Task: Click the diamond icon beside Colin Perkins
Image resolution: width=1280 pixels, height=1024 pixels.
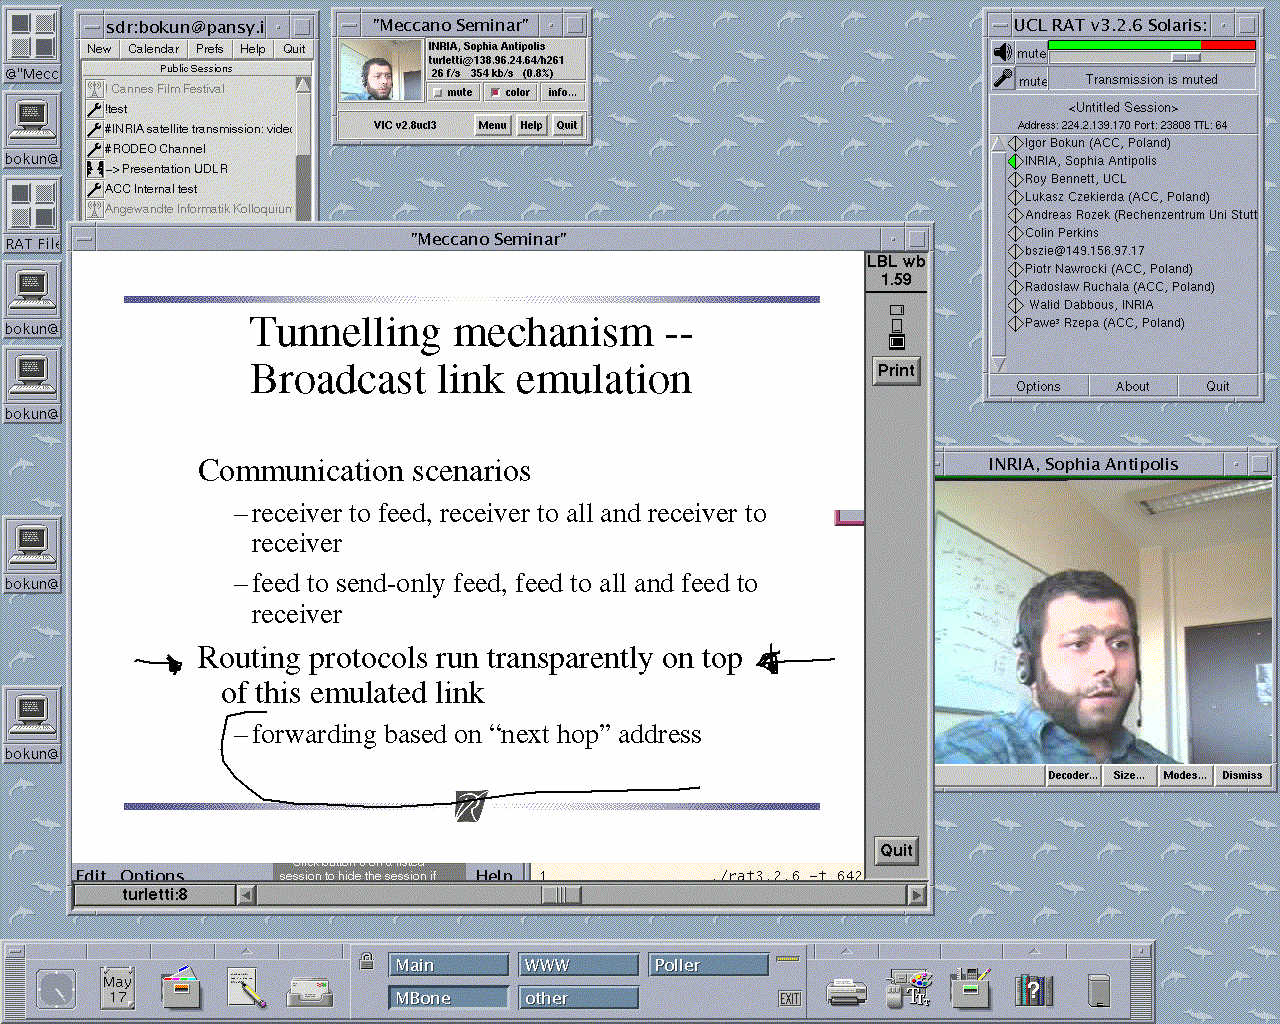Action: [1015, 233]
